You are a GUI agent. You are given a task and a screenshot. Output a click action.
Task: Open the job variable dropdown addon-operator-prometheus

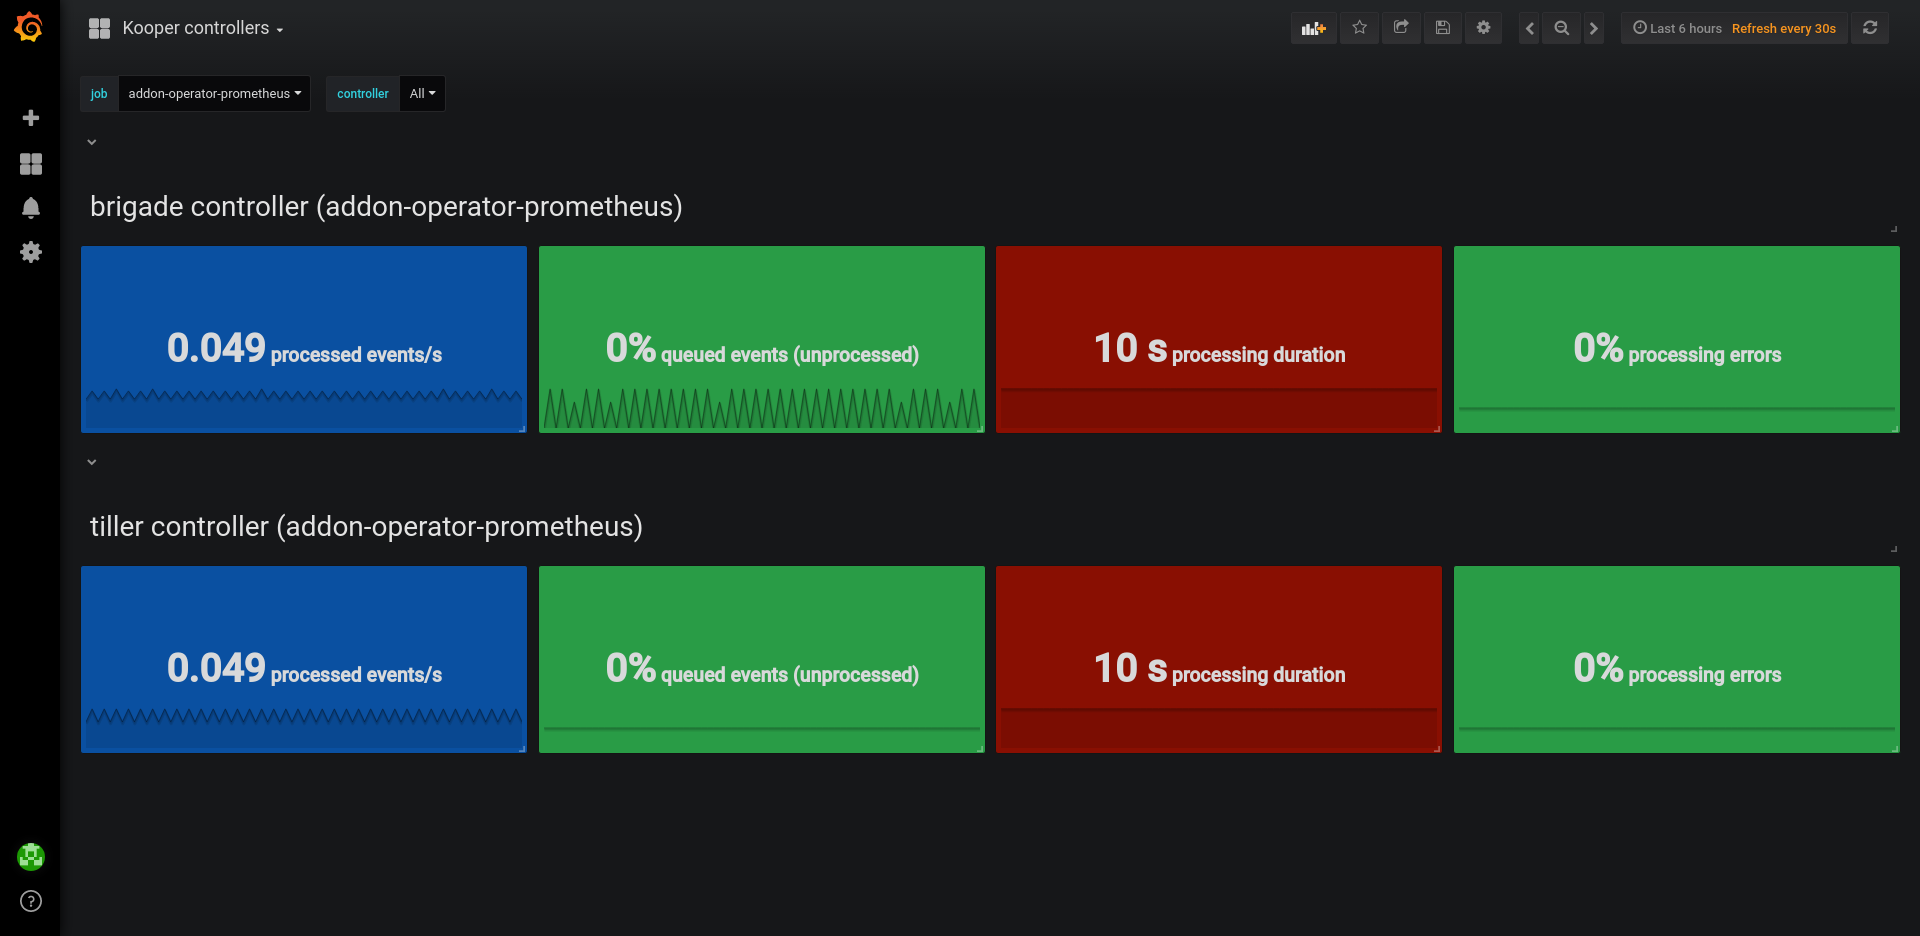point(214,94)
